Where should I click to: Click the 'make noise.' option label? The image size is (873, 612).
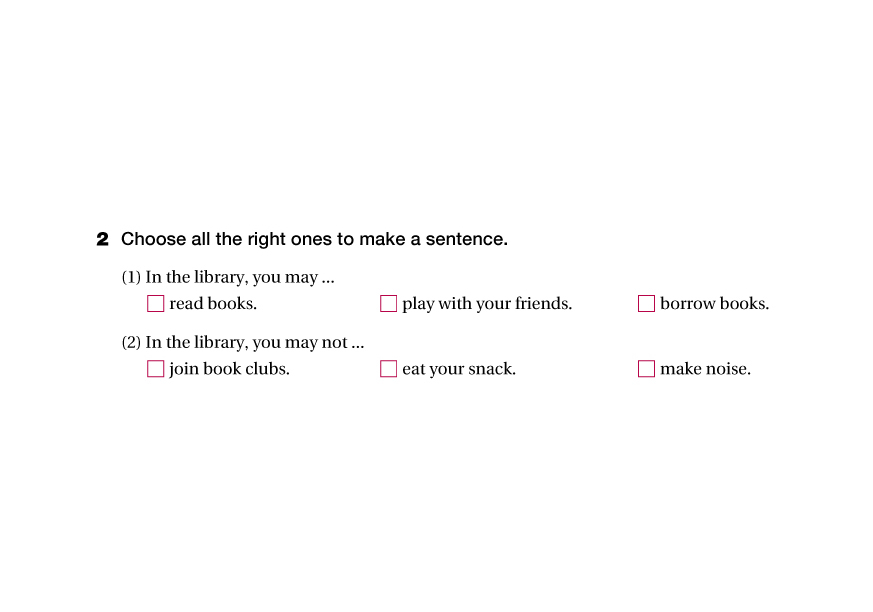point(705,369)
